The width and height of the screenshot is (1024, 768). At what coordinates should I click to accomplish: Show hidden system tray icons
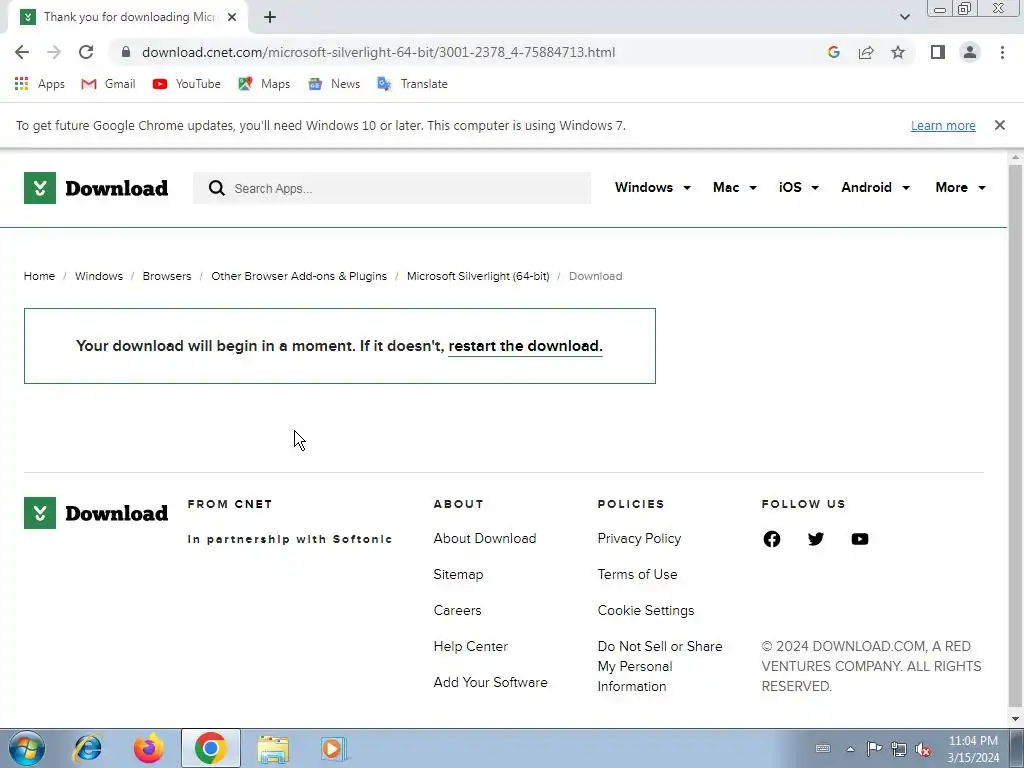pos(850,749)
